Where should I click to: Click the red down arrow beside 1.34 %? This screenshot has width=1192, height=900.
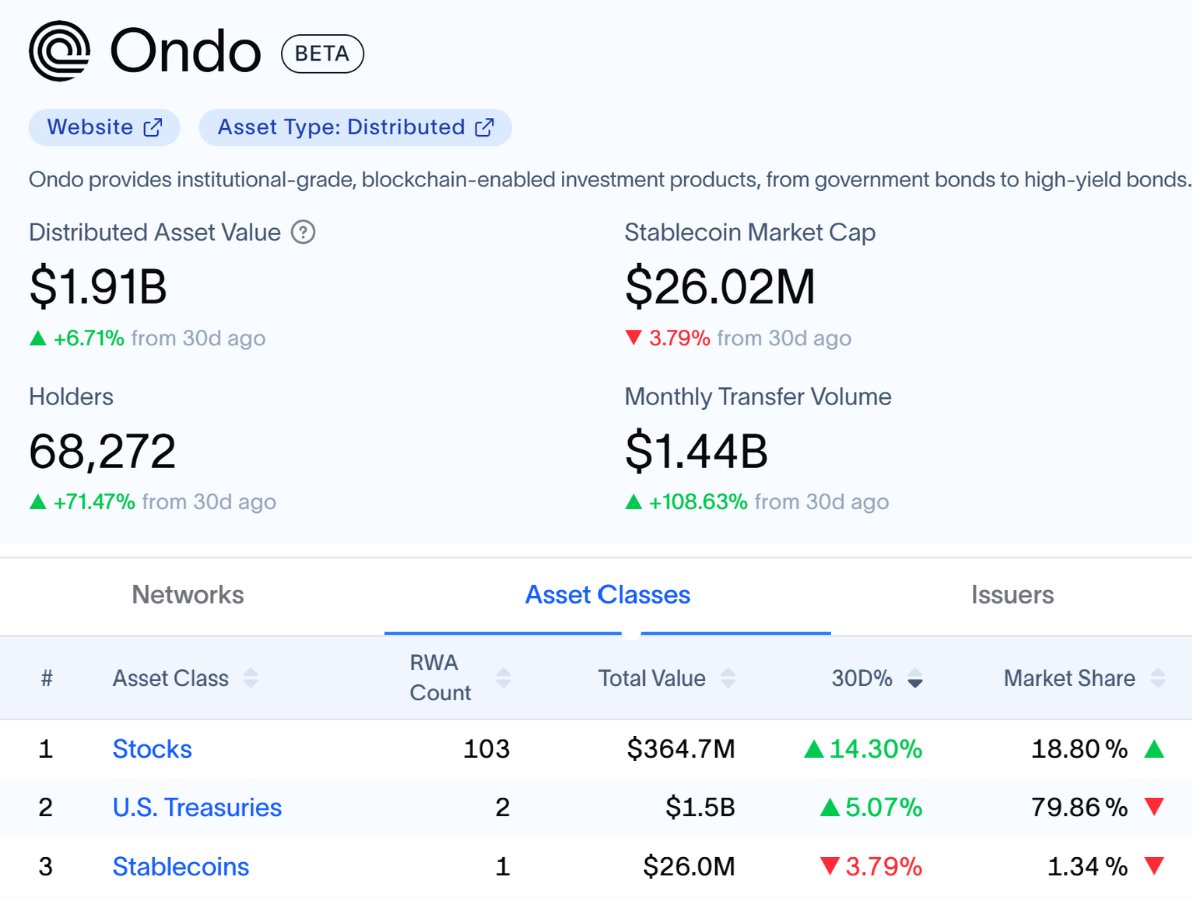pyautogui.click(x=1154, y=865)
